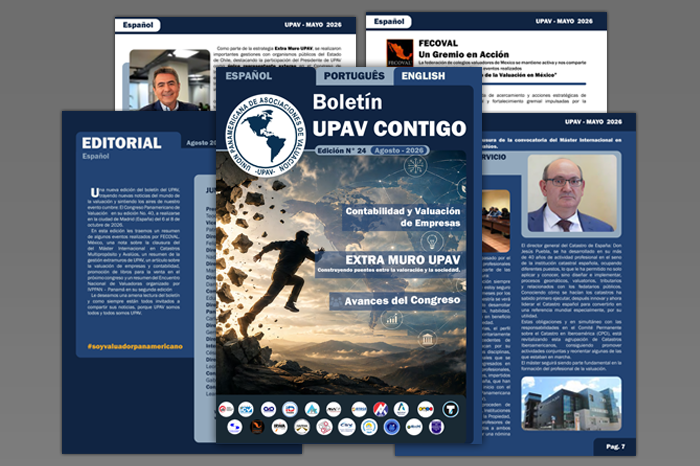Click the light blue triangle A logo

pyautogui.click(x=312, y=409)
